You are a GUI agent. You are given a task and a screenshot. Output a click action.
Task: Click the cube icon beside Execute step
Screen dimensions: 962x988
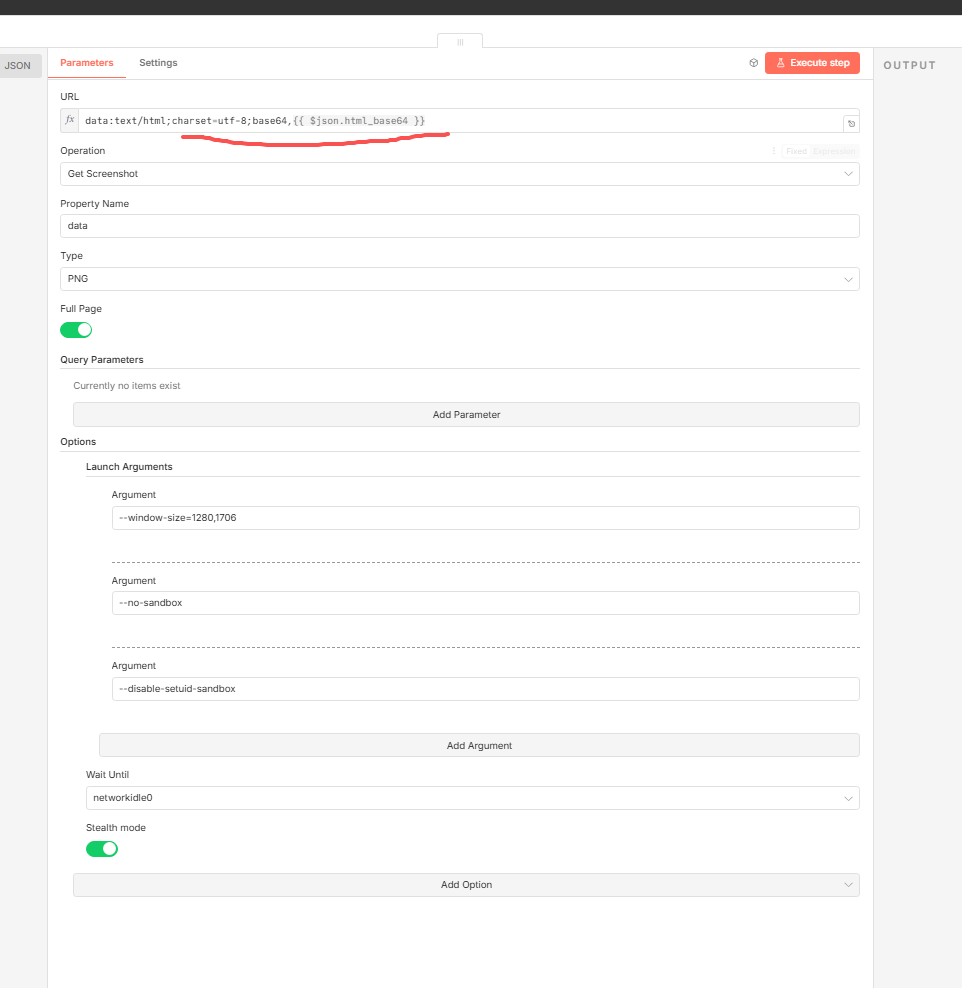[x=753, y=63]
